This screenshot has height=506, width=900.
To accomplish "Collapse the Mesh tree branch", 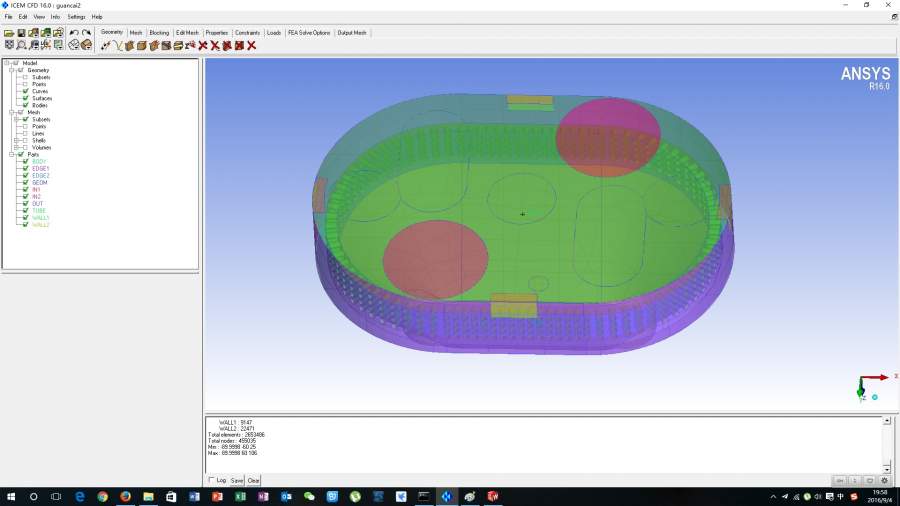I will pyautogui.click(x=11, y=112).
